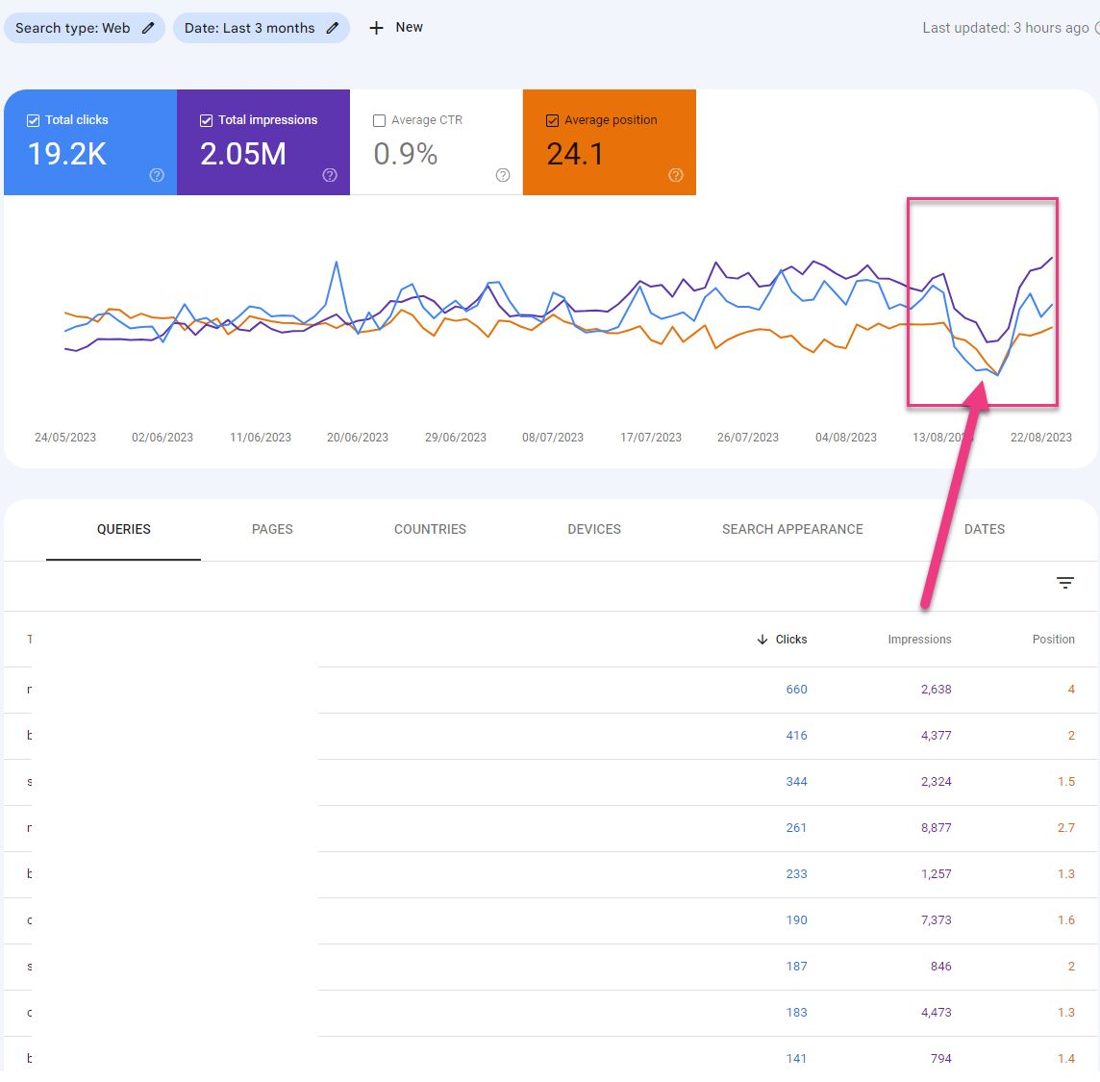Image resolution: width=1100 pixels, height=1082 pixels.
Task: Click the 187 clicks cell
Action: [x=796, y=966]
